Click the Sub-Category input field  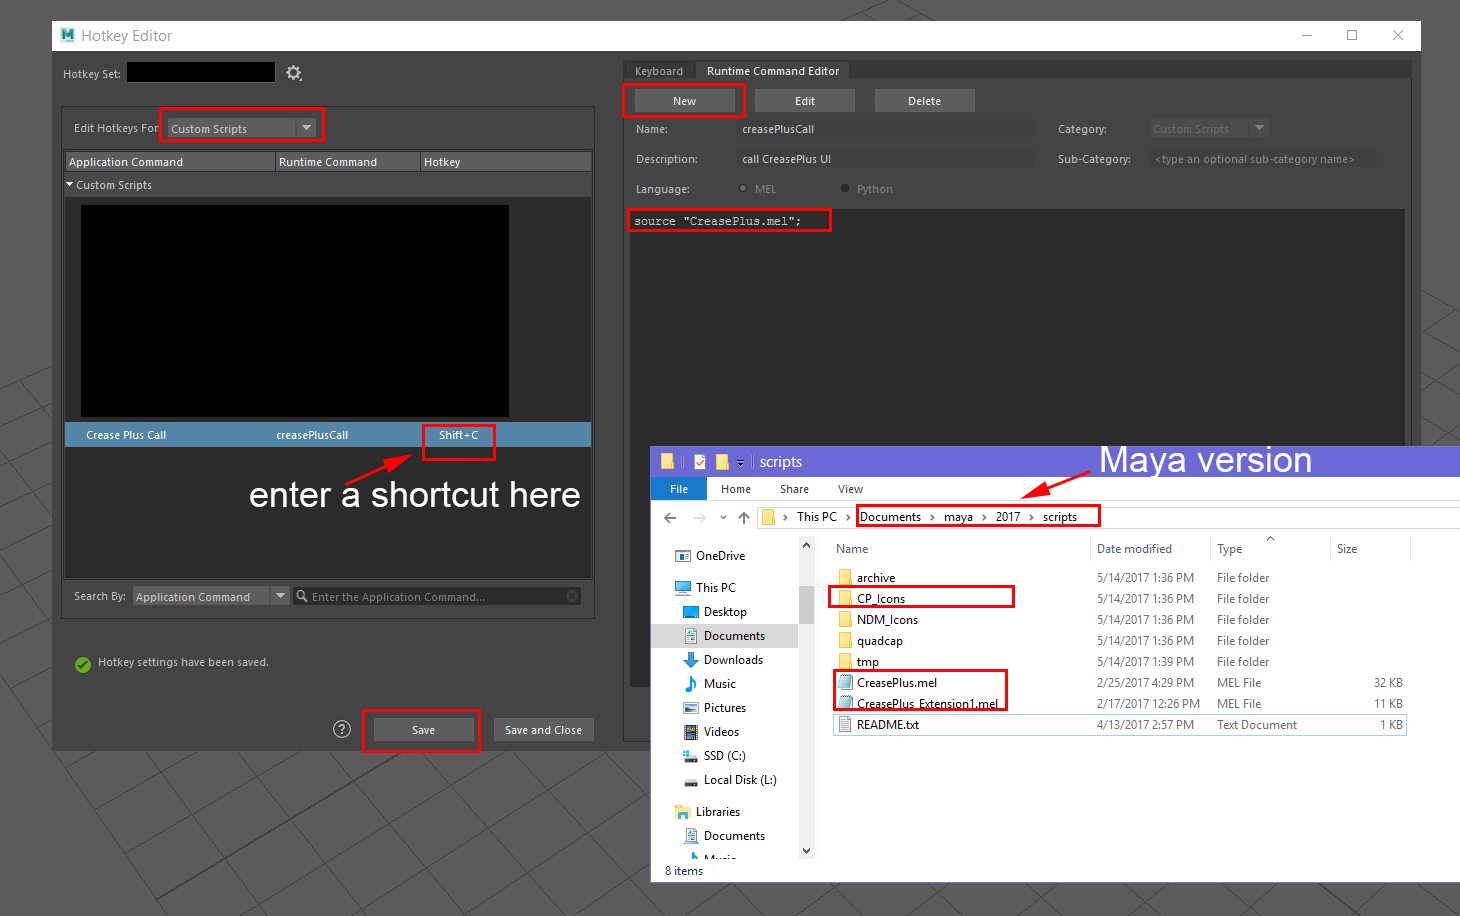click(1264, 159)
